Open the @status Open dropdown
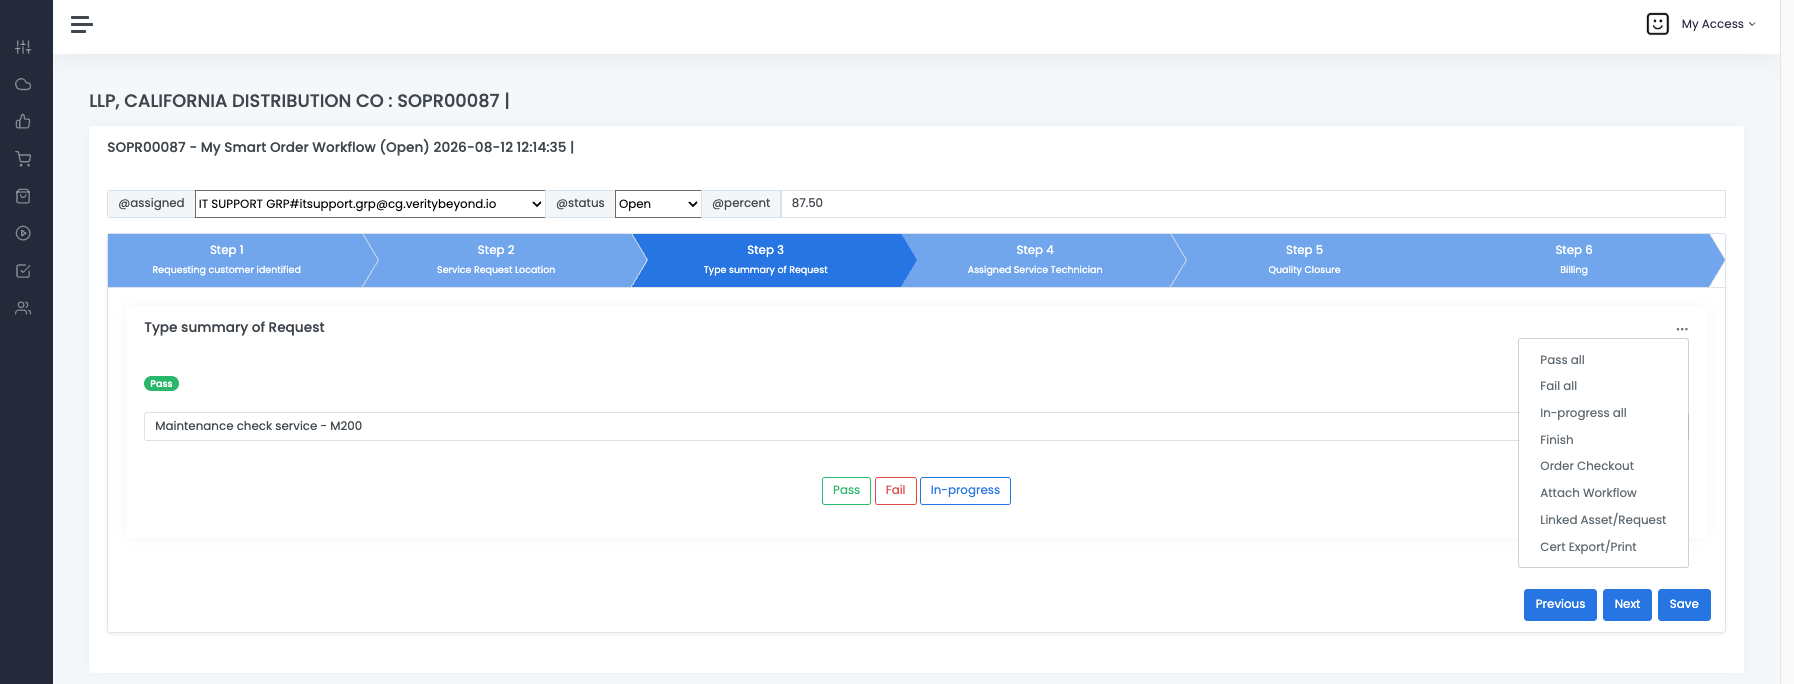Image resolution: width=1794 pixels, height=684 pixels. pos(658,204)
